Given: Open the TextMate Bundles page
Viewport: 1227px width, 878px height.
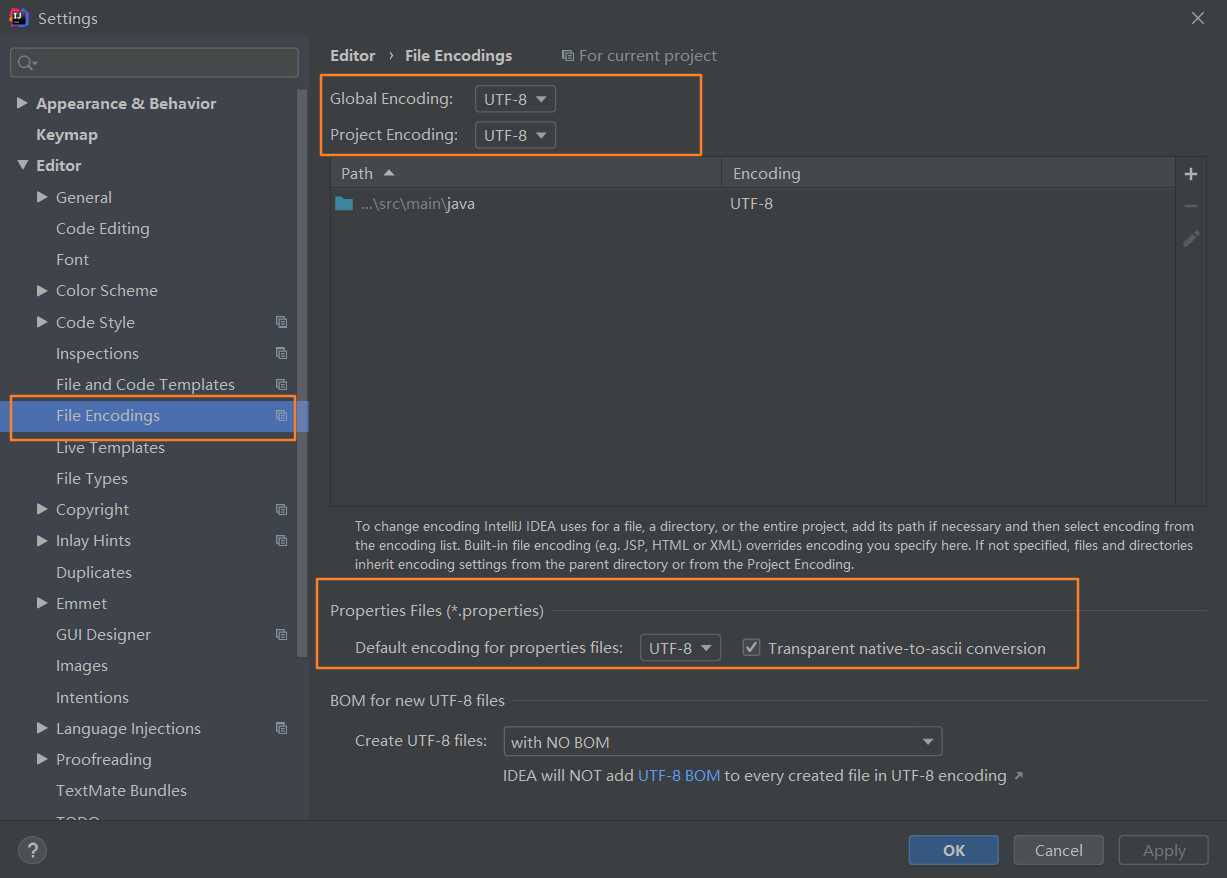Looking at the screenshot, I should (121, 790).
